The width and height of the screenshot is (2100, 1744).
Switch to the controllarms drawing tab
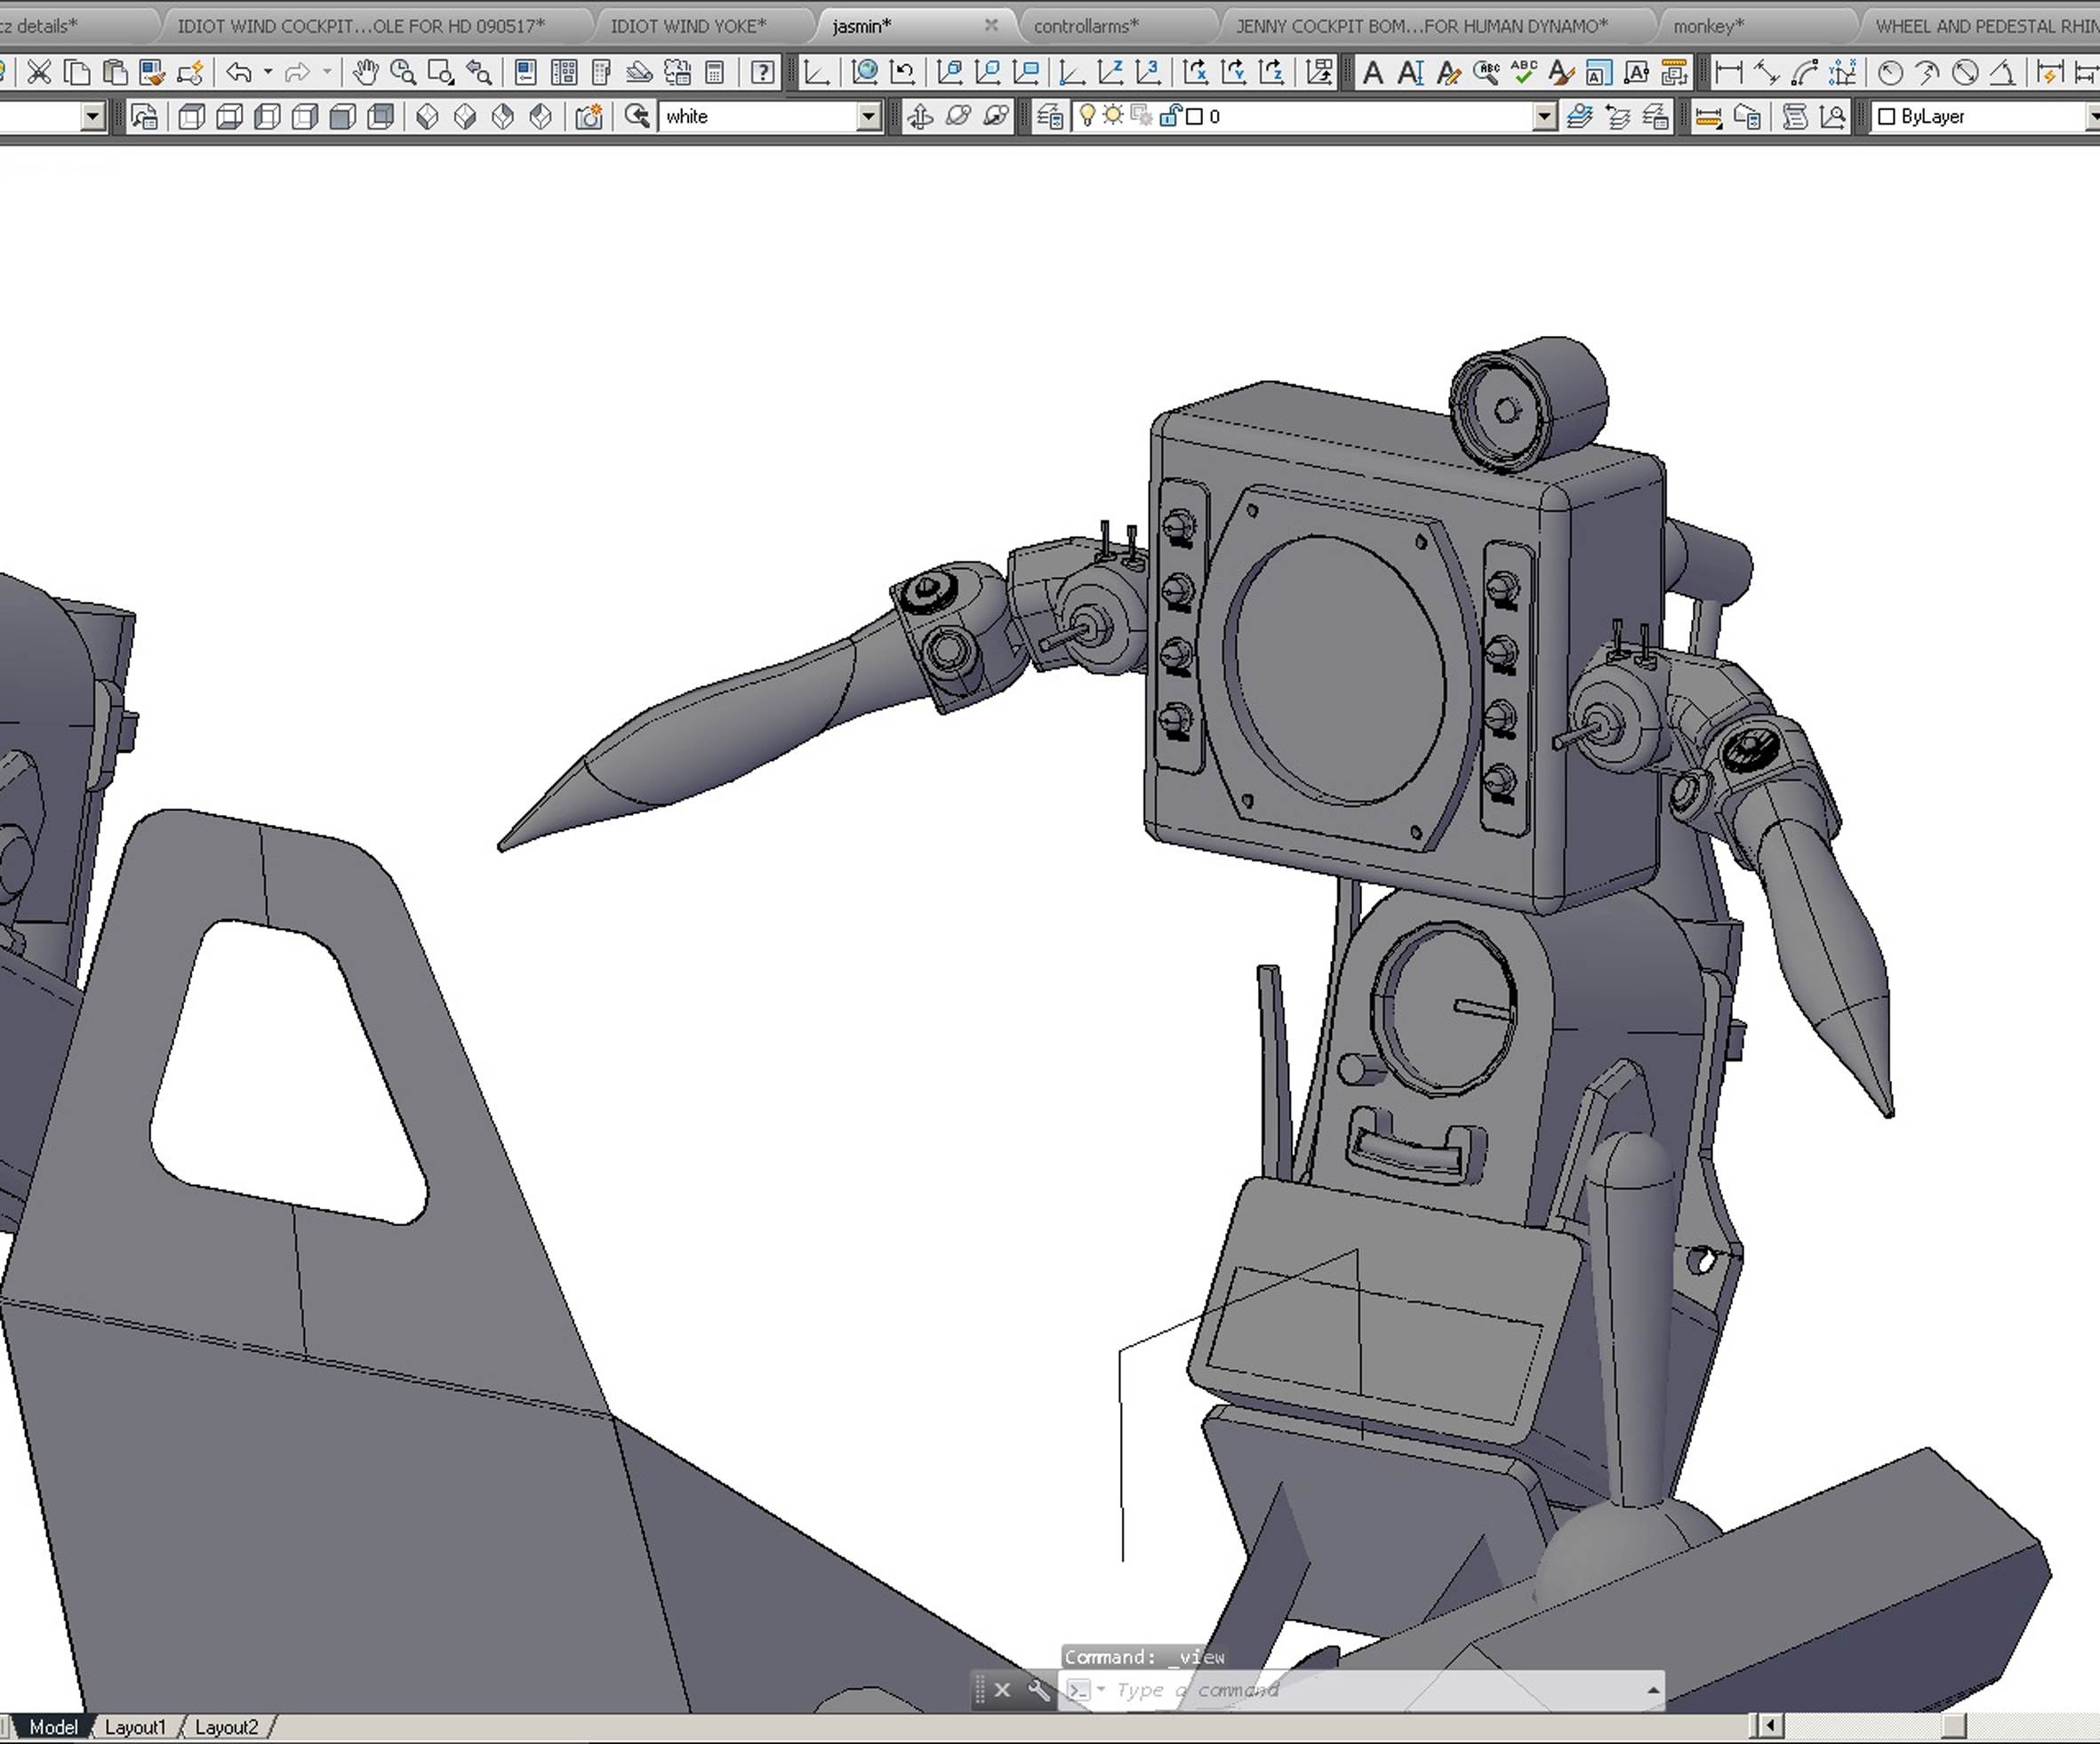coord(1086,26)
